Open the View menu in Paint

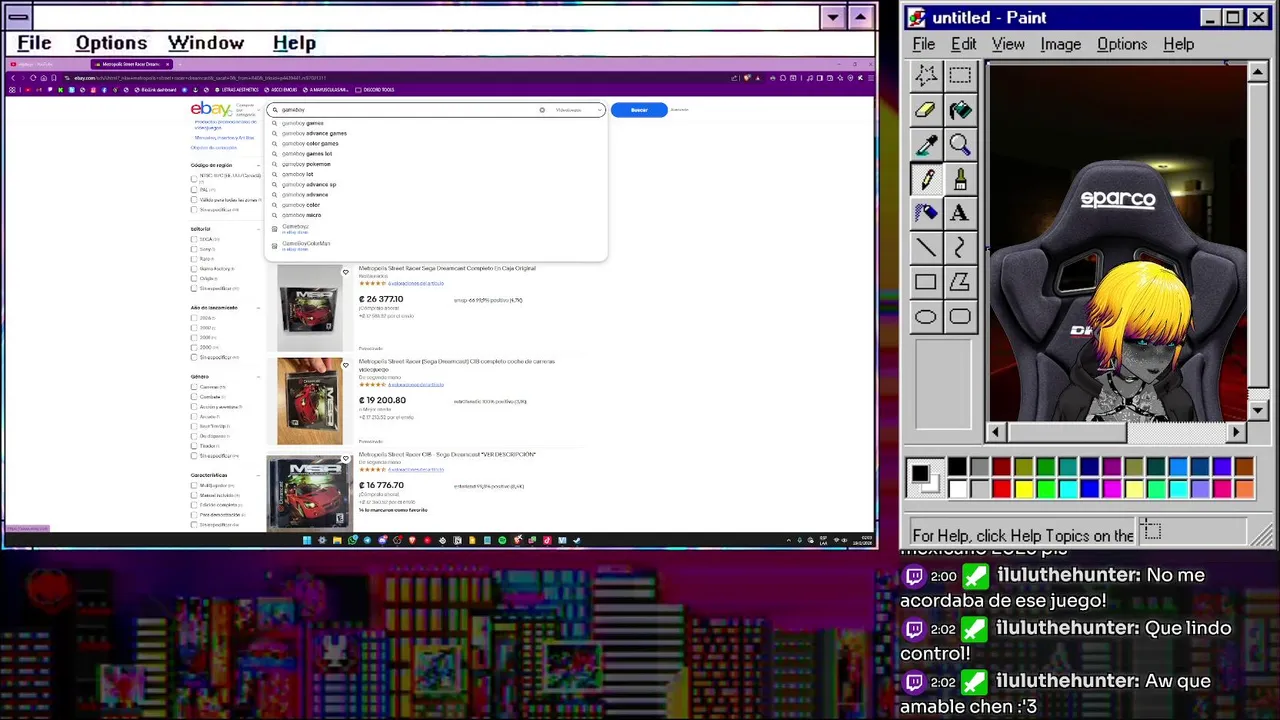1008,44
